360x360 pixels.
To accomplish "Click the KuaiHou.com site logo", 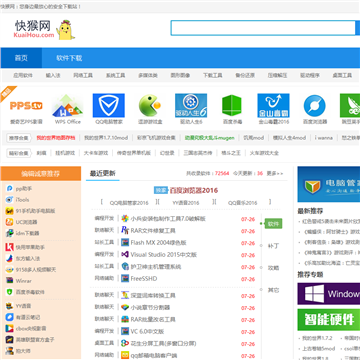I will click(x=44, y=30).
